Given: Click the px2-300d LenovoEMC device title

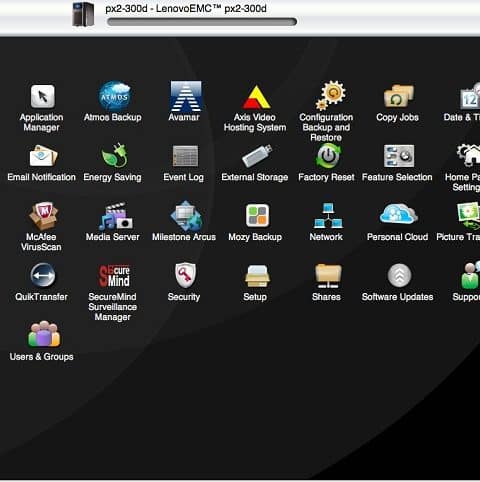Looking at the screenshot, I should (x=186, y=8).
